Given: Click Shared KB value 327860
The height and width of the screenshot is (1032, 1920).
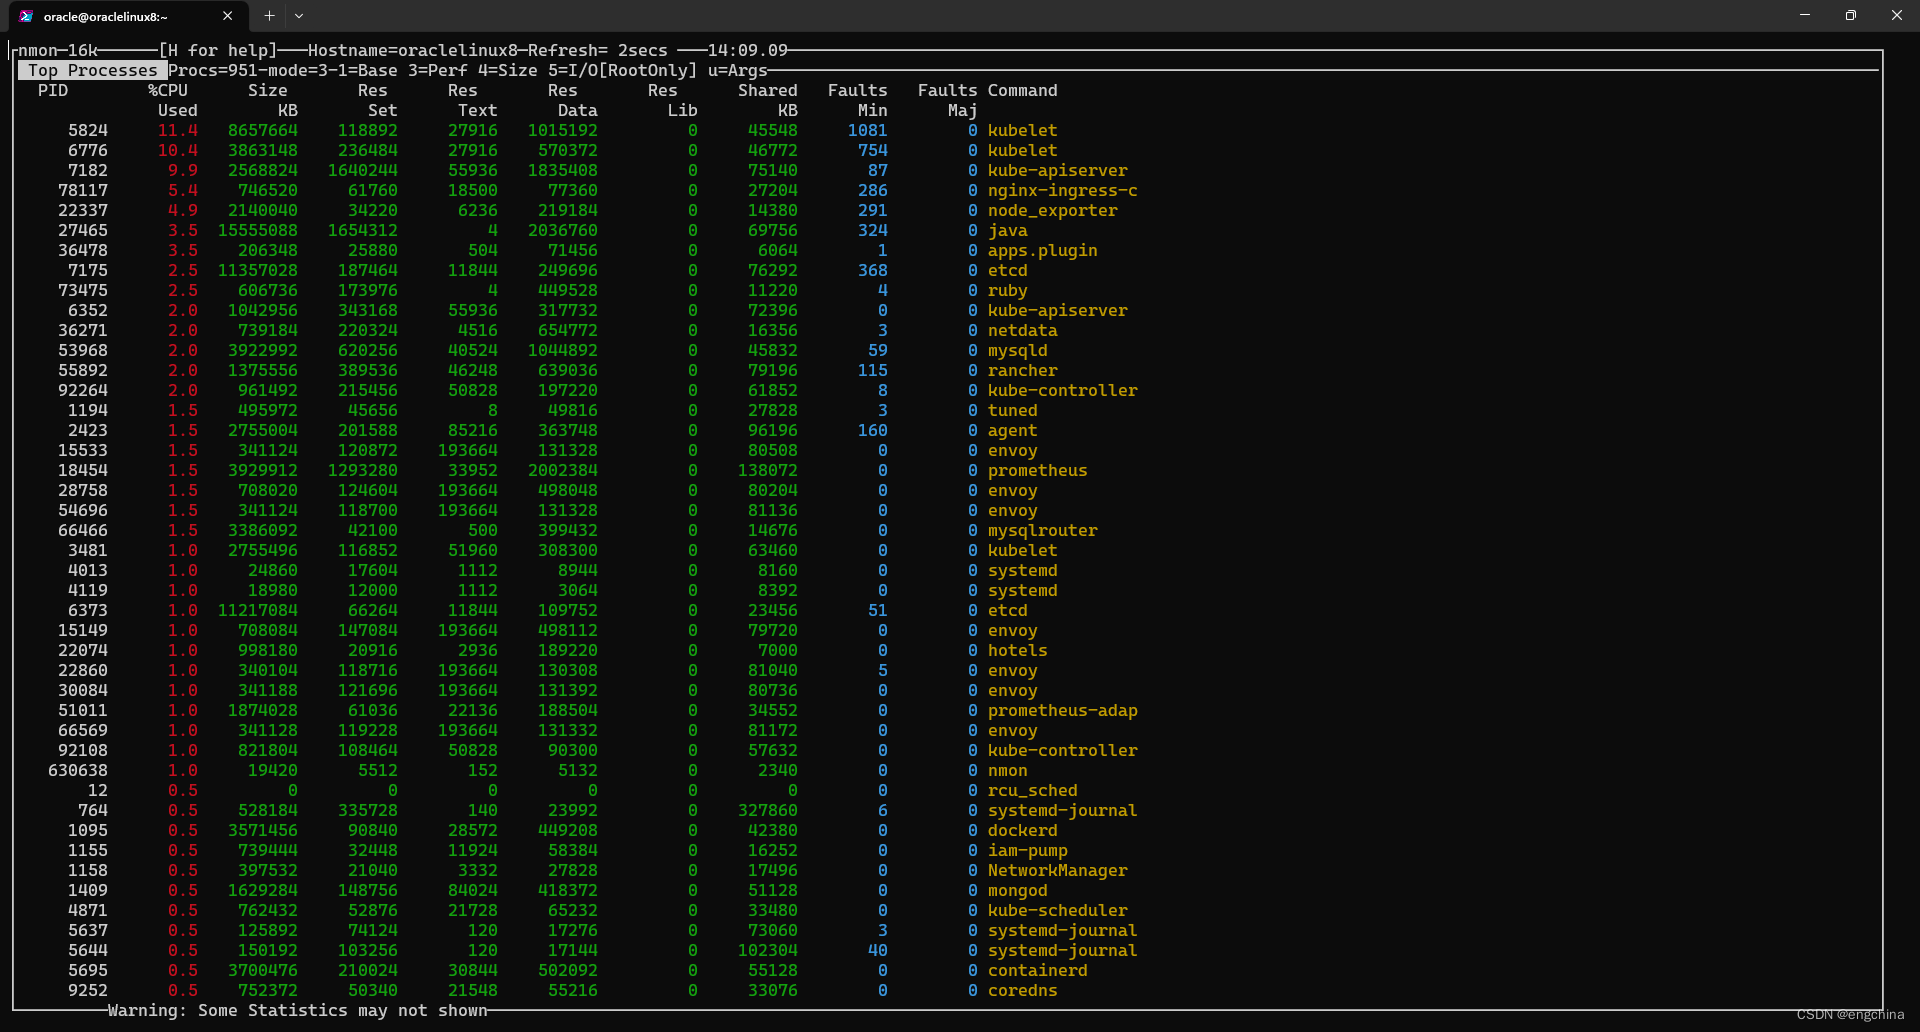Looking at the screenshot, I should 768,810.
